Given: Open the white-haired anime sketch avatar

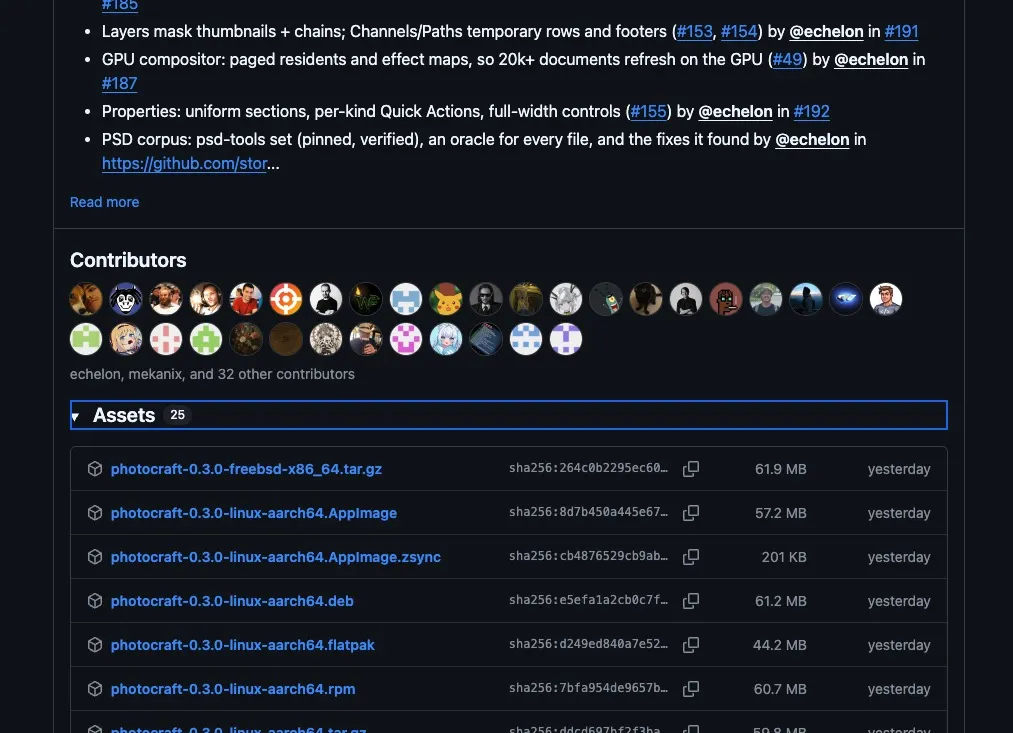Looking at the screenshot, I should 566,299.
